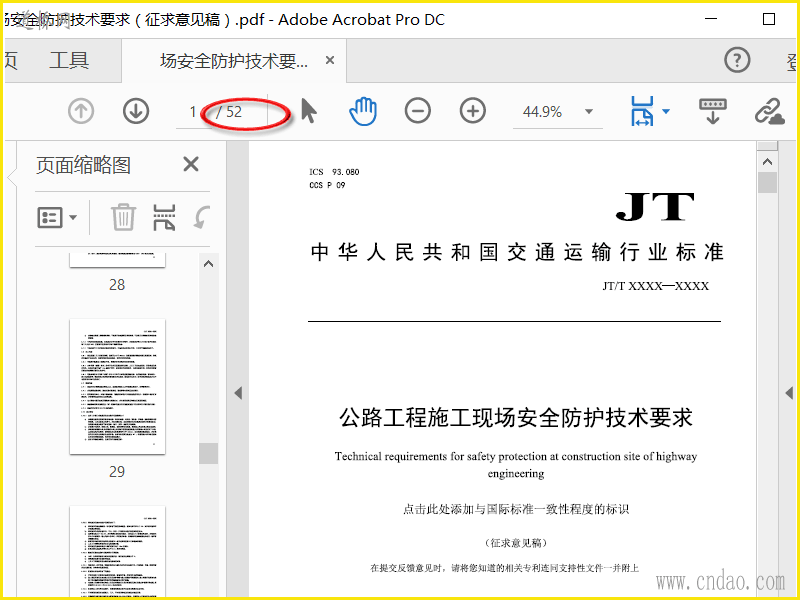This screenshot has height=600, width=800.
Task: Close the 场安全防护技术要... document tab
Action: point(330,60)
